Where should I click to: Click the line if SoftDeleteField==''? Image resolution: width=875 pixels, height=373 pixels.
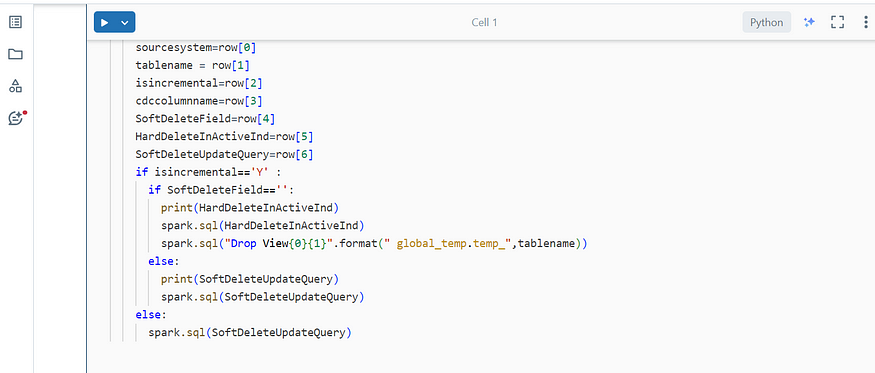(220, 190)
